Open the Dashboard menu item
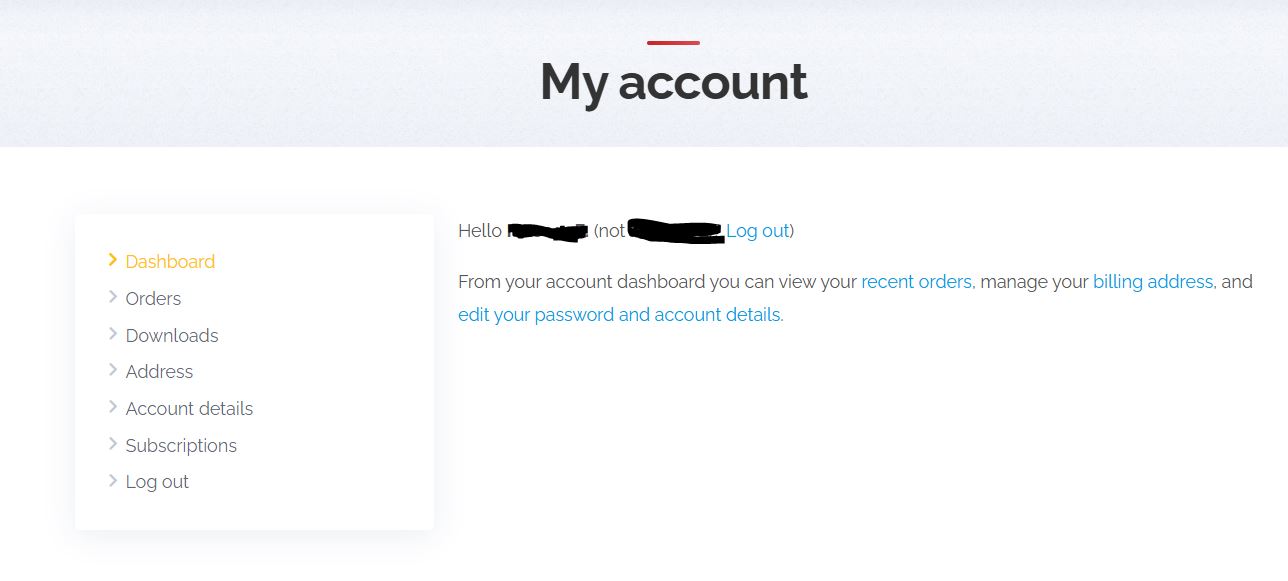1288x581 pixels. pos(170,261)
